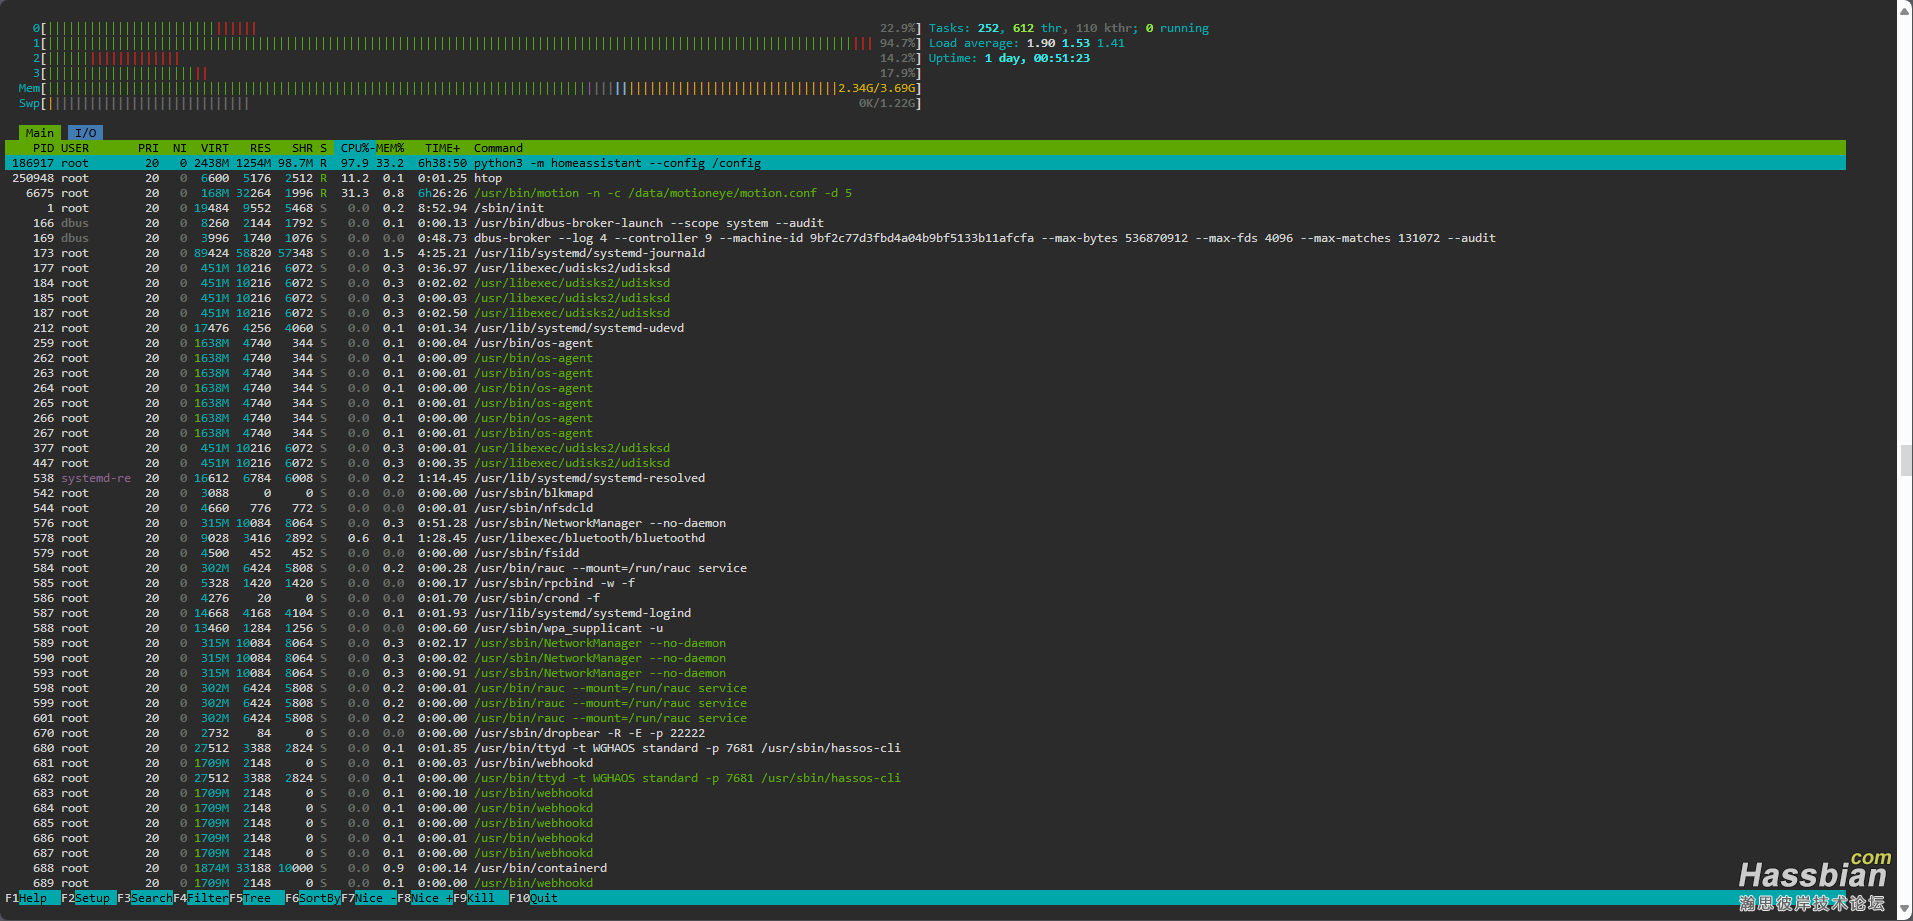Select the systemd-logind process row

click(925, 613)
